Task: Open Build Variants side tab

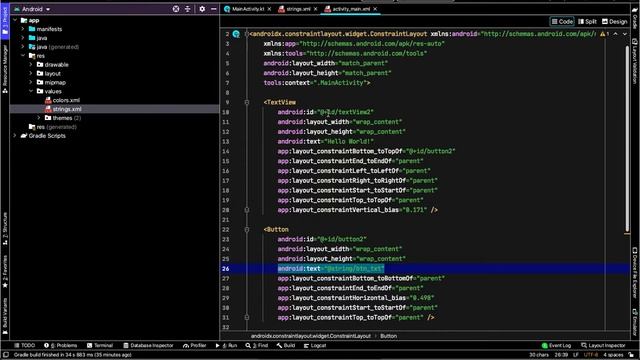Action: click(5, 316)
